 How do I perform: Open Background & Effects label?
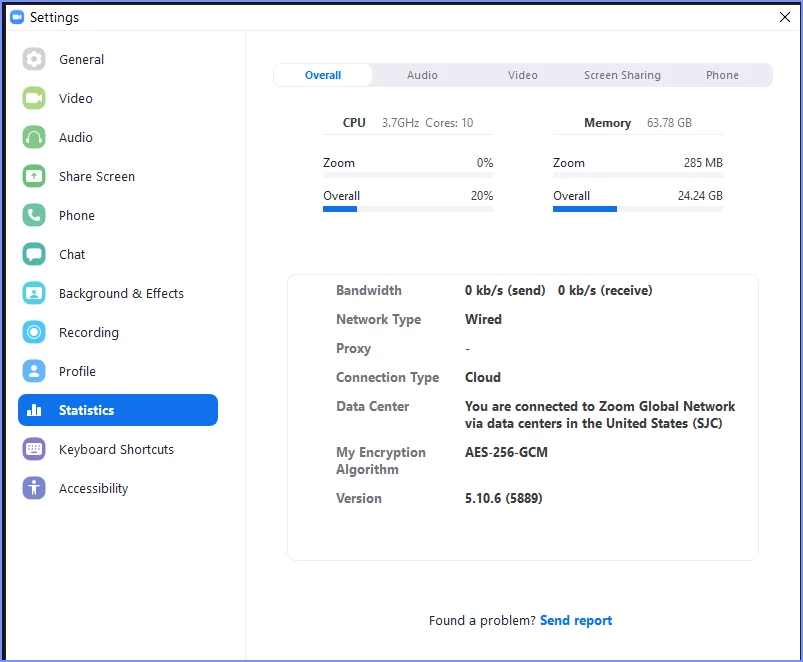121,293
